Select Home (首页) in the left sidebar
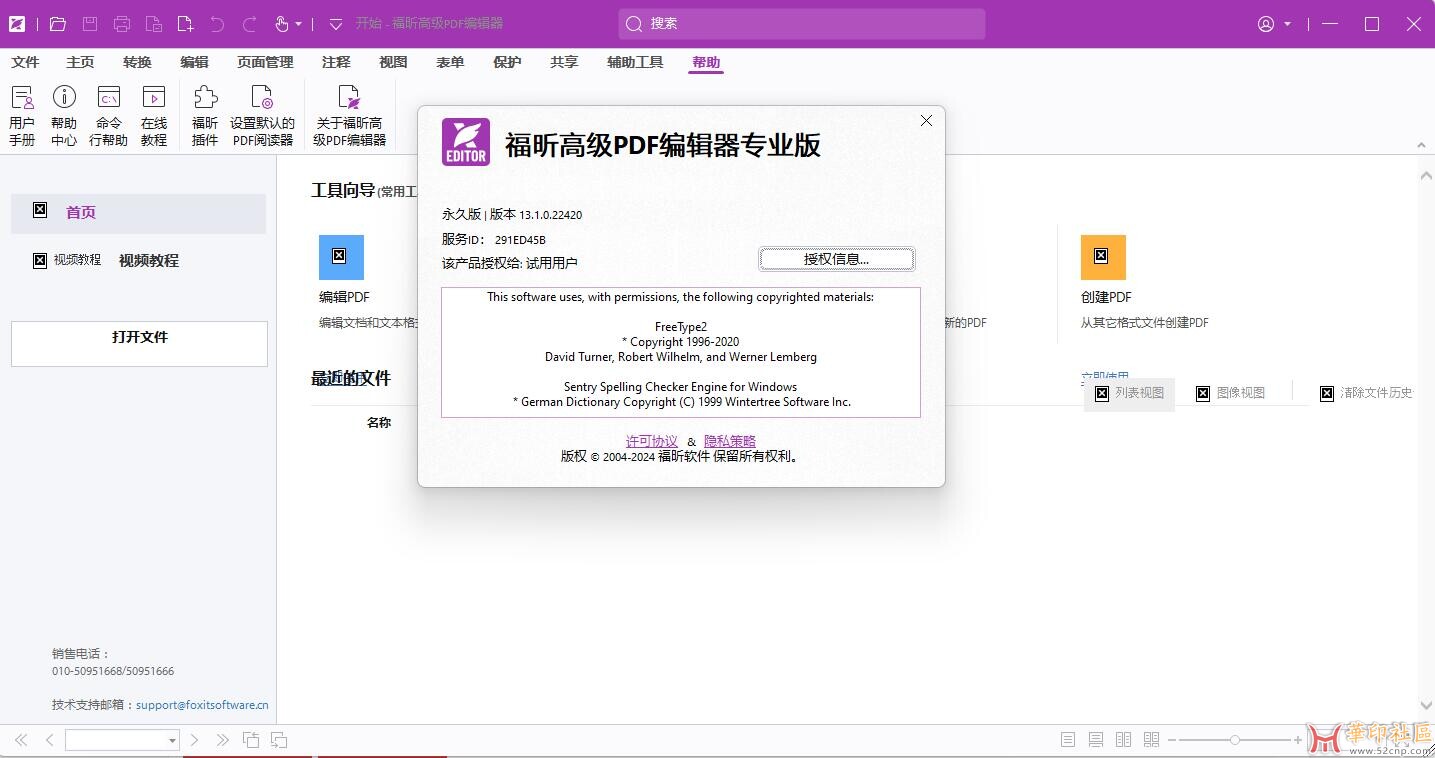Screen dimensions: 1435x758 tap(138, 213)
